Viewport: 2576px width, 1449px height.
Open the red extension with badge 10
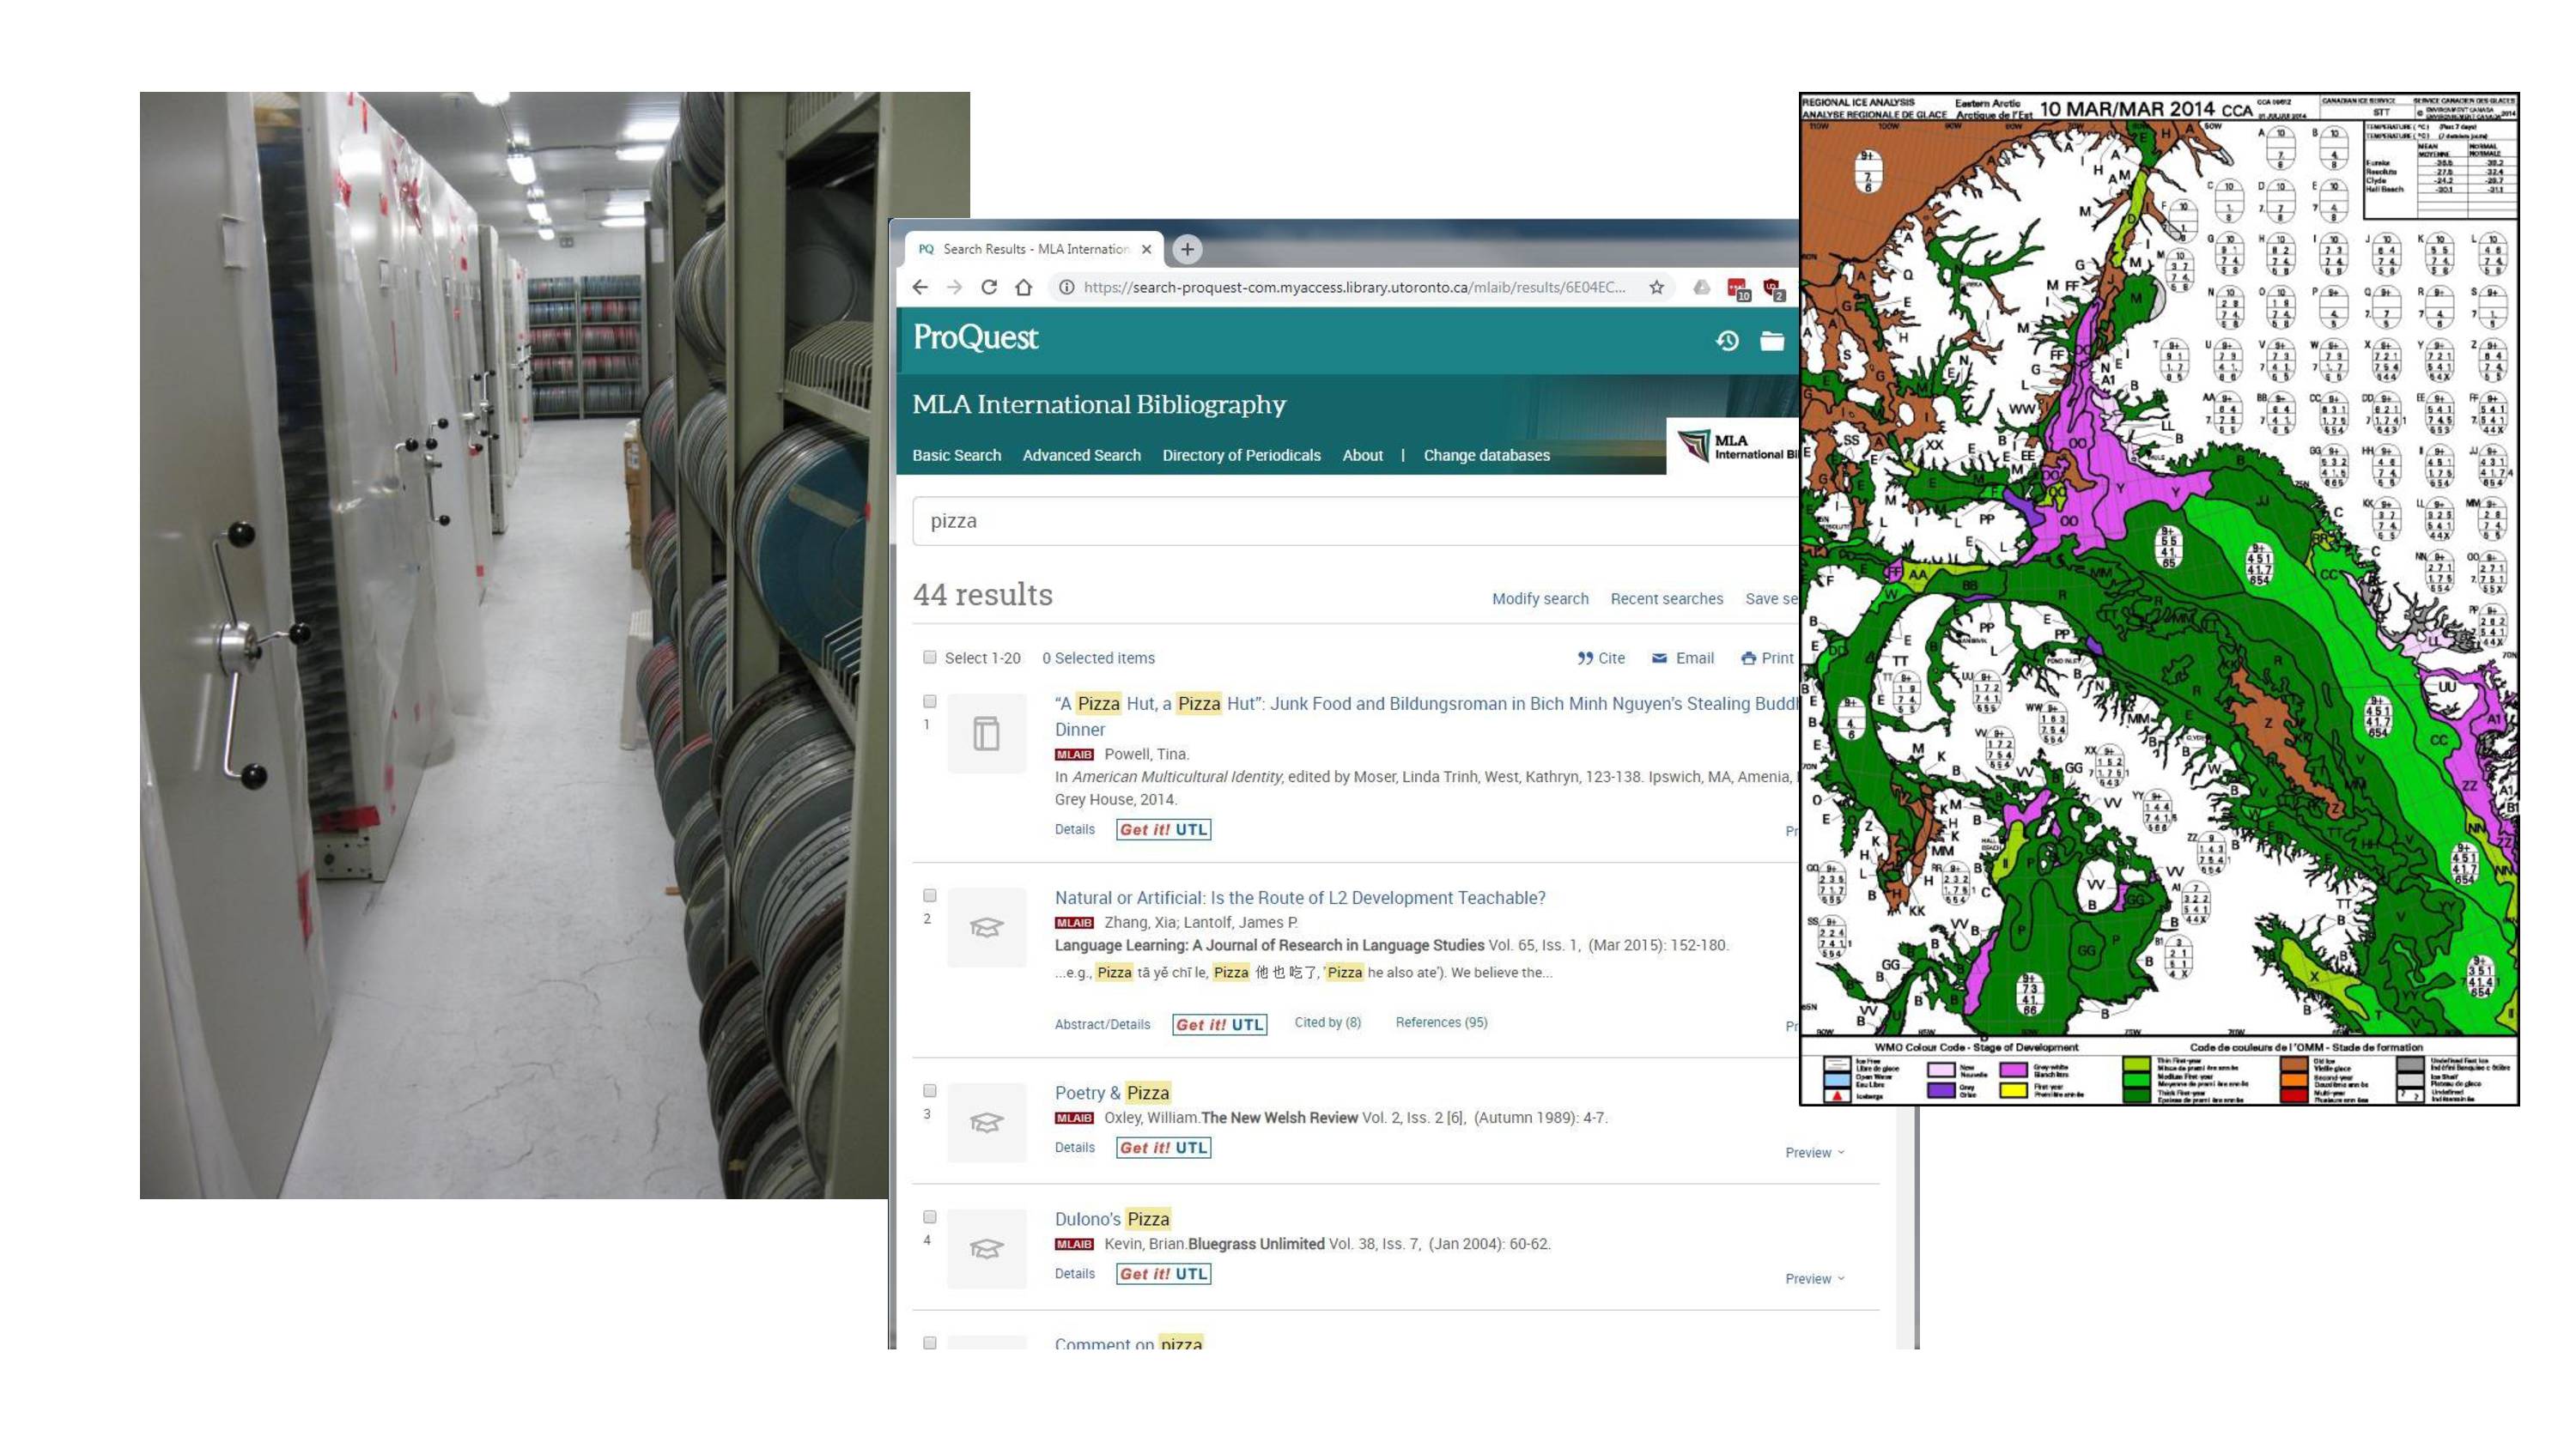(x=1738, y=289)
